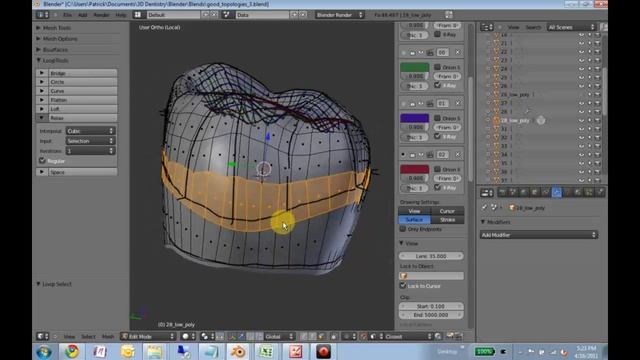Click the Info editor type icon

coord(42,15)
